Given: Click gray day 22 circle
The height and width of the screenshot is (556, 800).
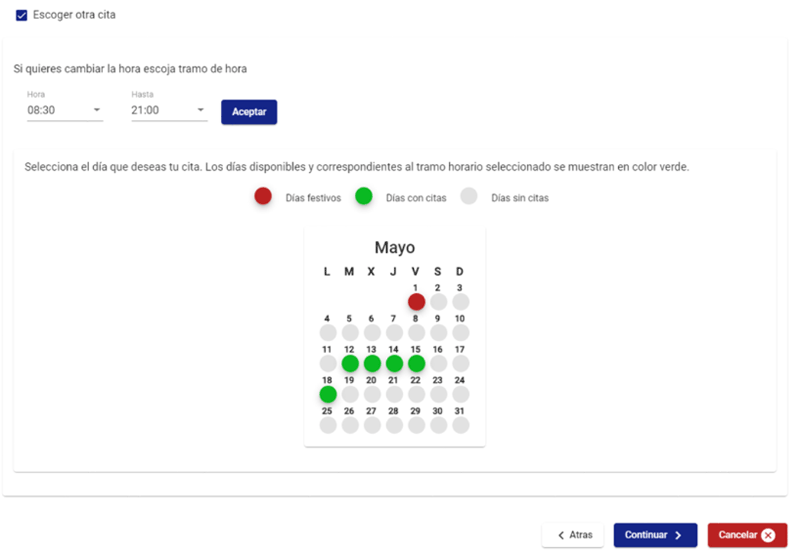Looking at the screenshot, I should click(416, 394).
